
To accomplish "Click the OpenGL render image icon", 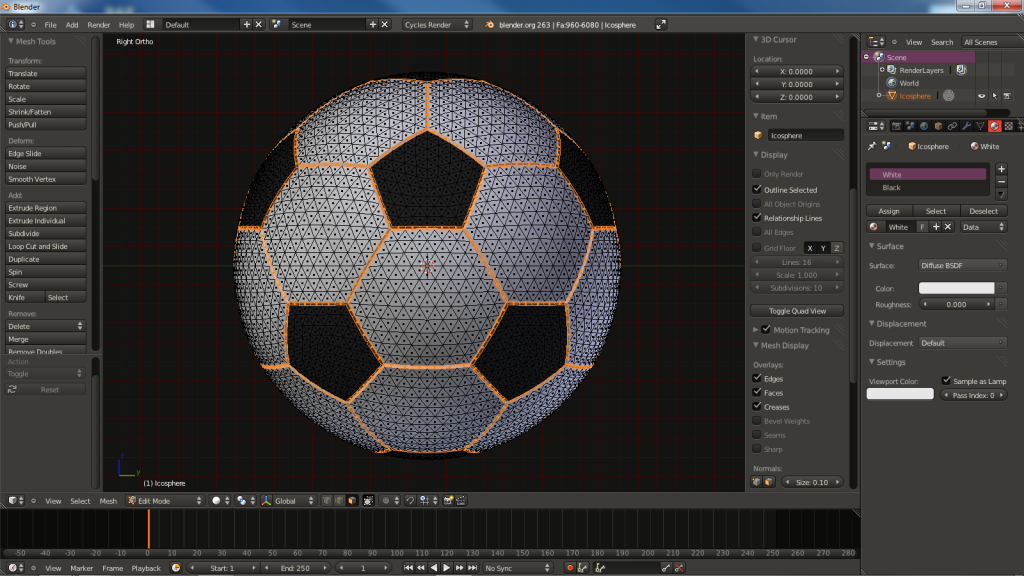I will 448,500.
